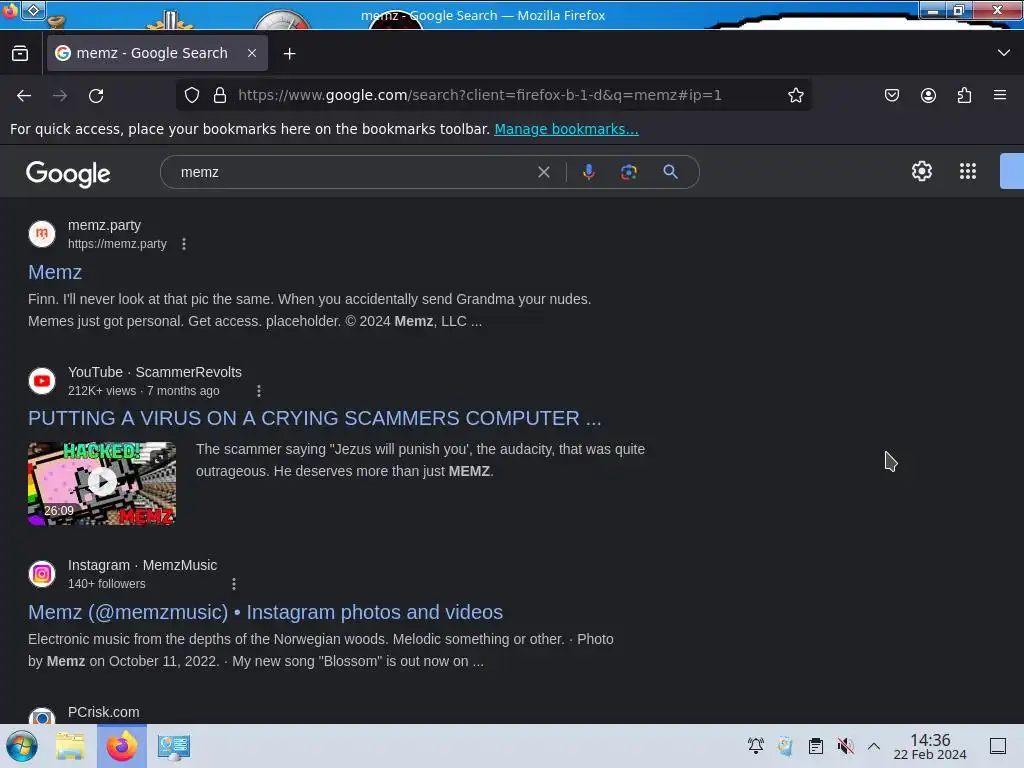Open the Start menu orb
The height and width of the screenshot is (768, 1024).
(22, 746)
